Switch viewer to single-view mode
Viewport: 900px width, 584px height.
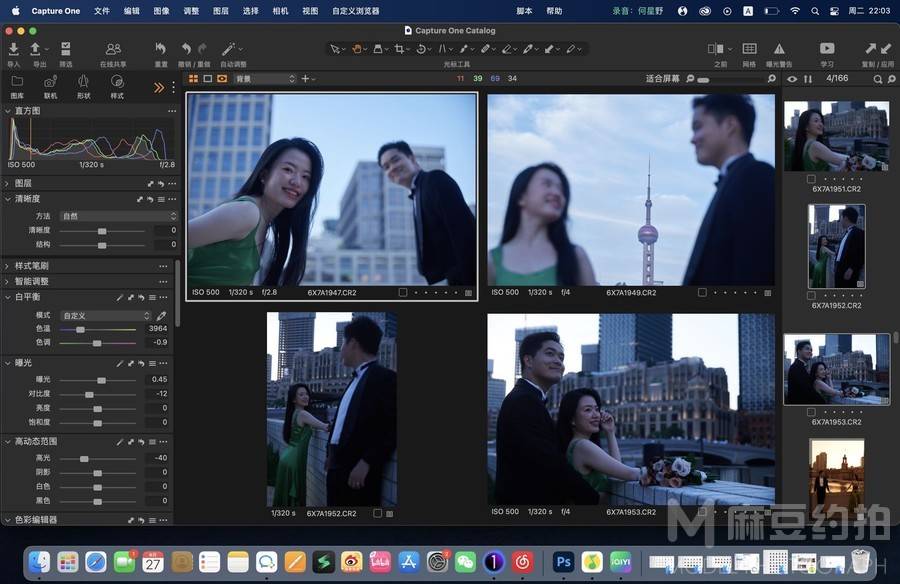click(x=208, y=79)
